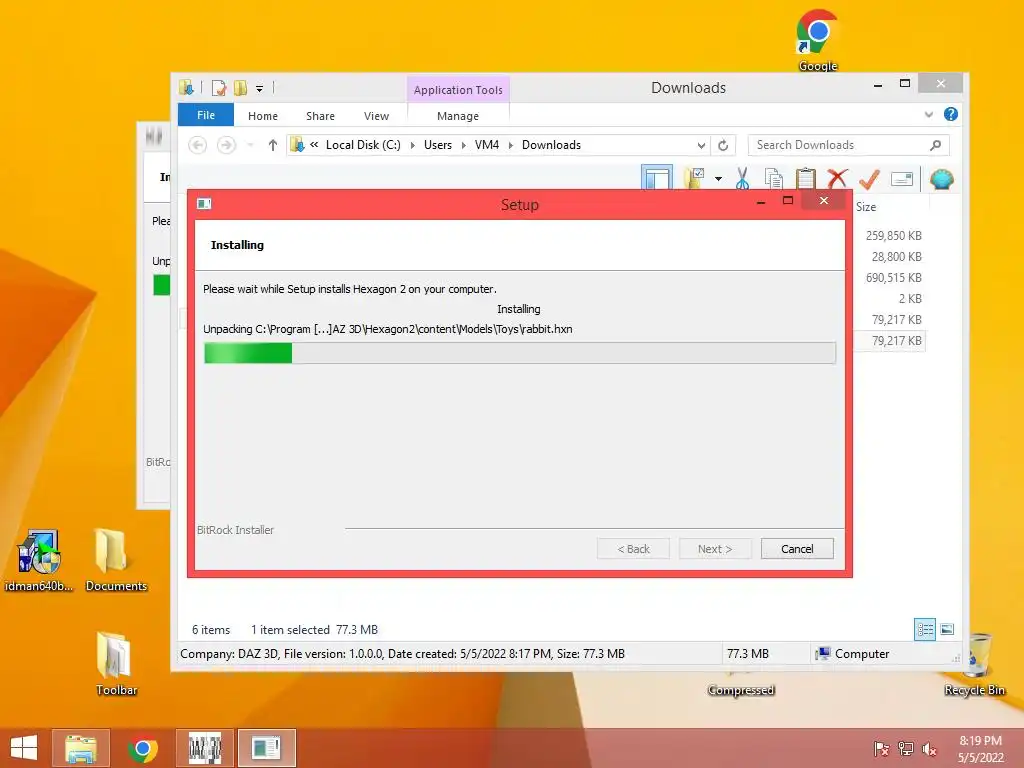Click Local Disk (C:) in breadcrumb
Image resolution: width=1024 pixels, height=768 pixels.
tap(363, 145)
